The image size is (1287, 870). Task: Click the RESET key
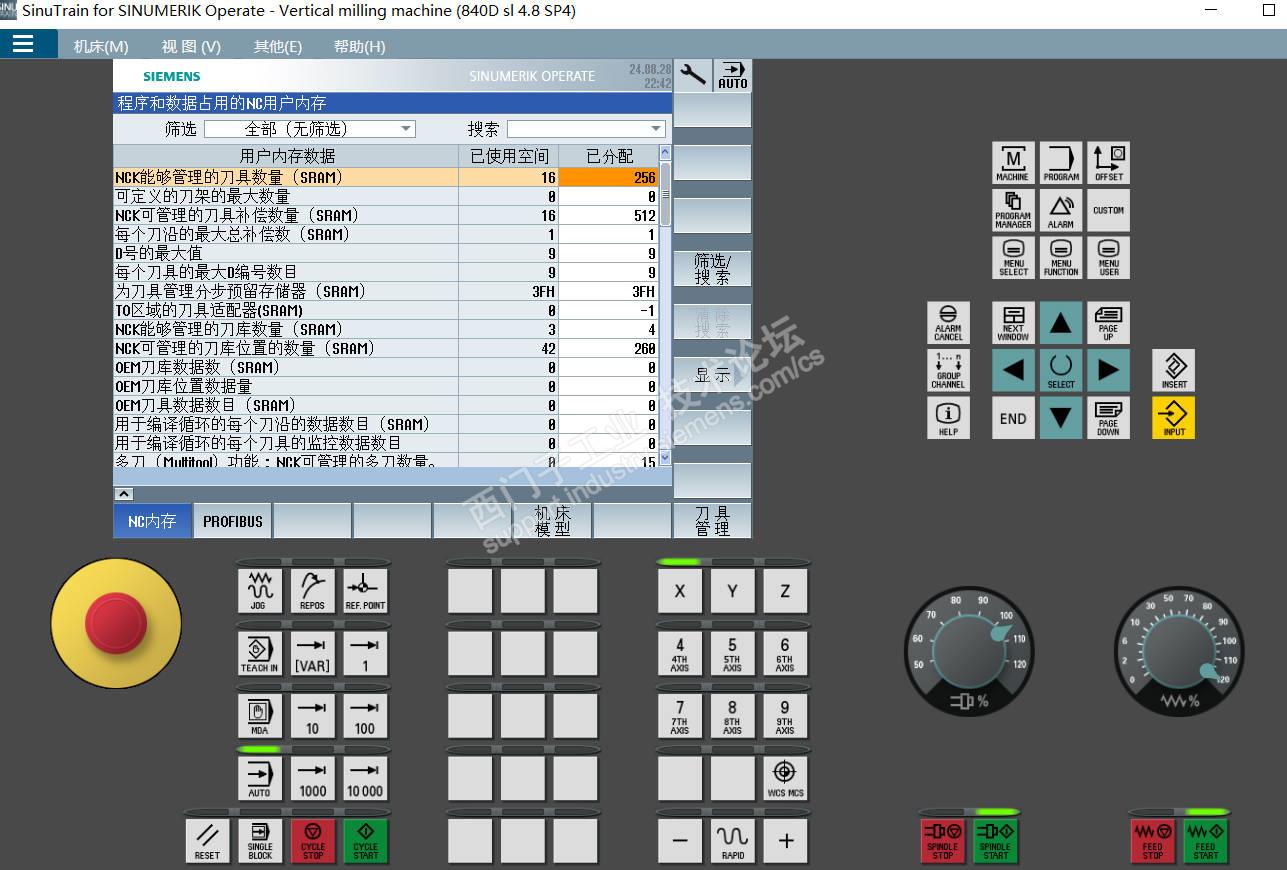coord(207,840)
